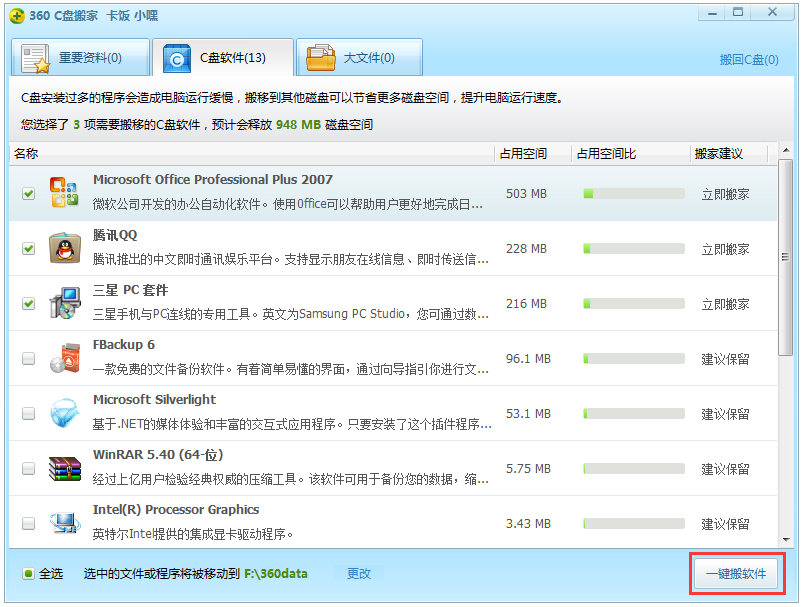
Task: Click the Office 2007 space ratio bar
Action: click(634, 193)
